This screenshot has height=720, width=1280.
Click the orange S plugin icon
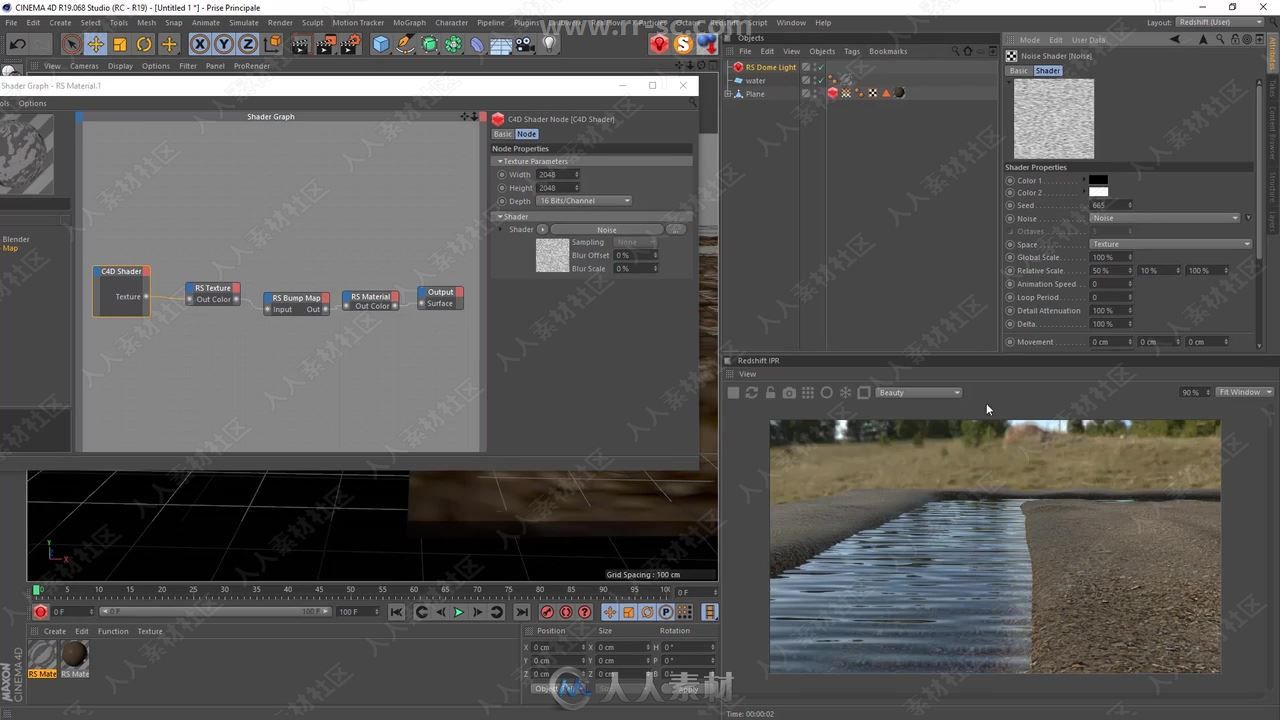click(x=683, y=44)
